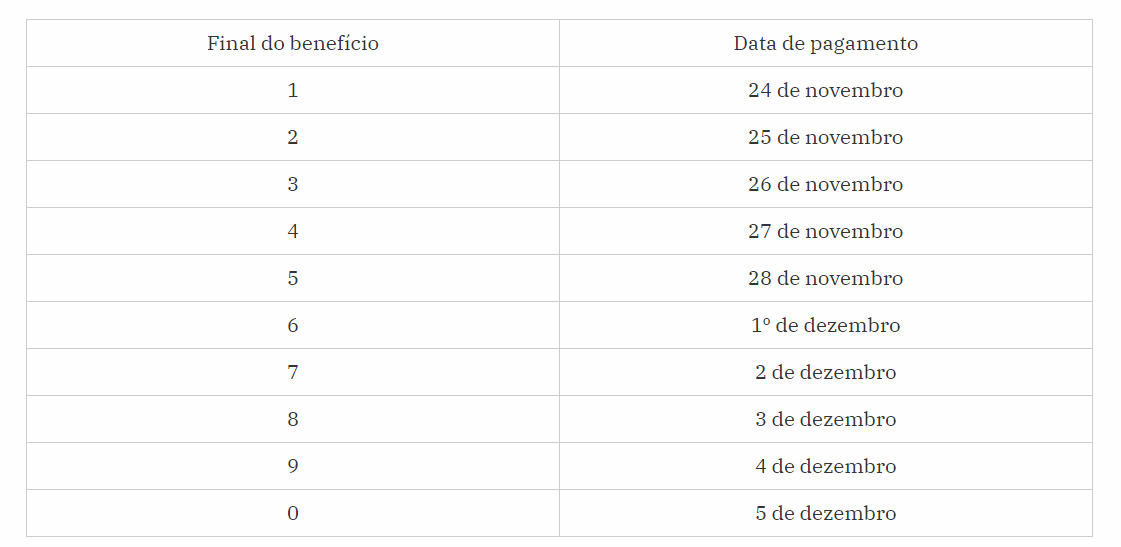Viewport: 1121px width, 547px height.
Task: Click the "26 de novembro" cell
Action: pyautogui.click(x=825, y=184)
